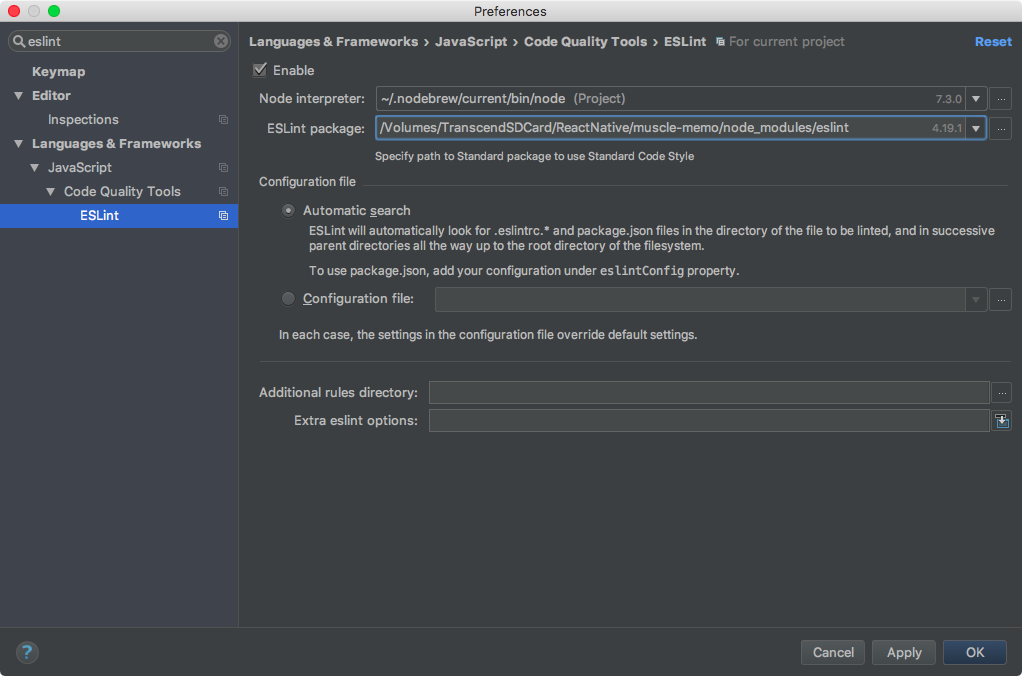The height and width of the screenshot is (676, 1022).
Task: Click the For current project icon
Action: pos(720,42)
